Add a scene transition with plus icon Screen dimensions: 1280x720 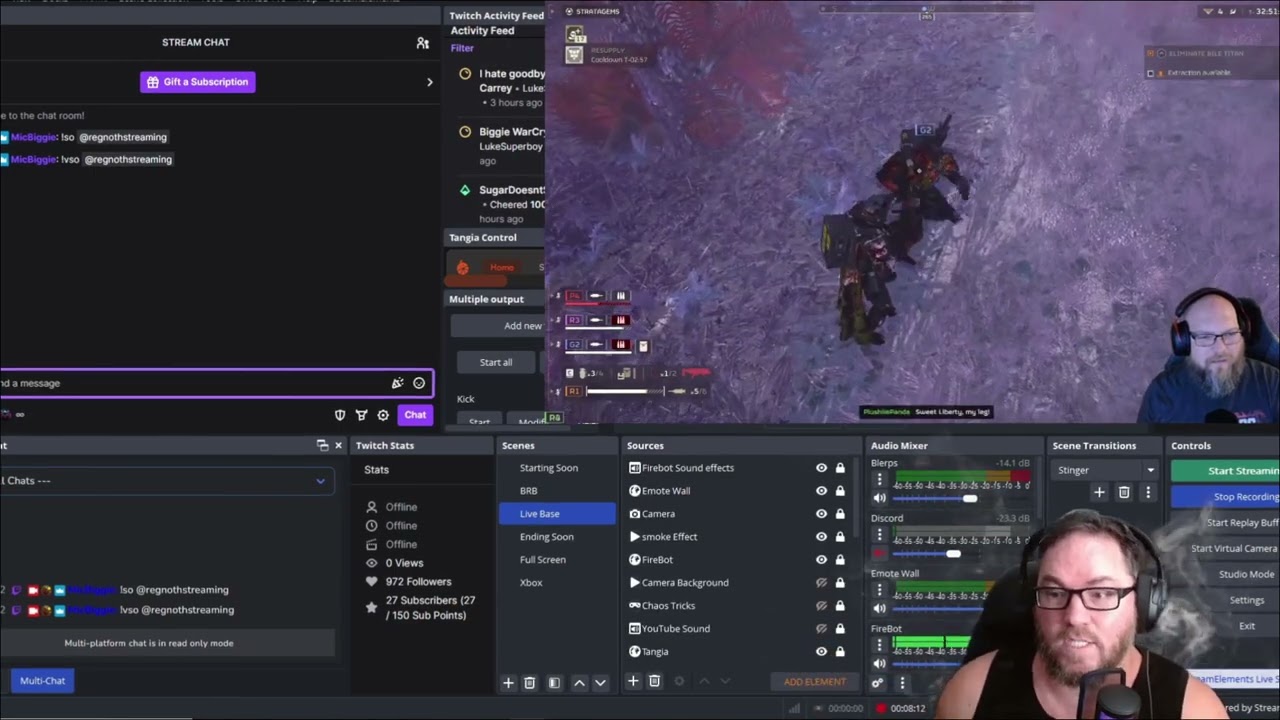pyautogui.click(x=1099, y=492)
